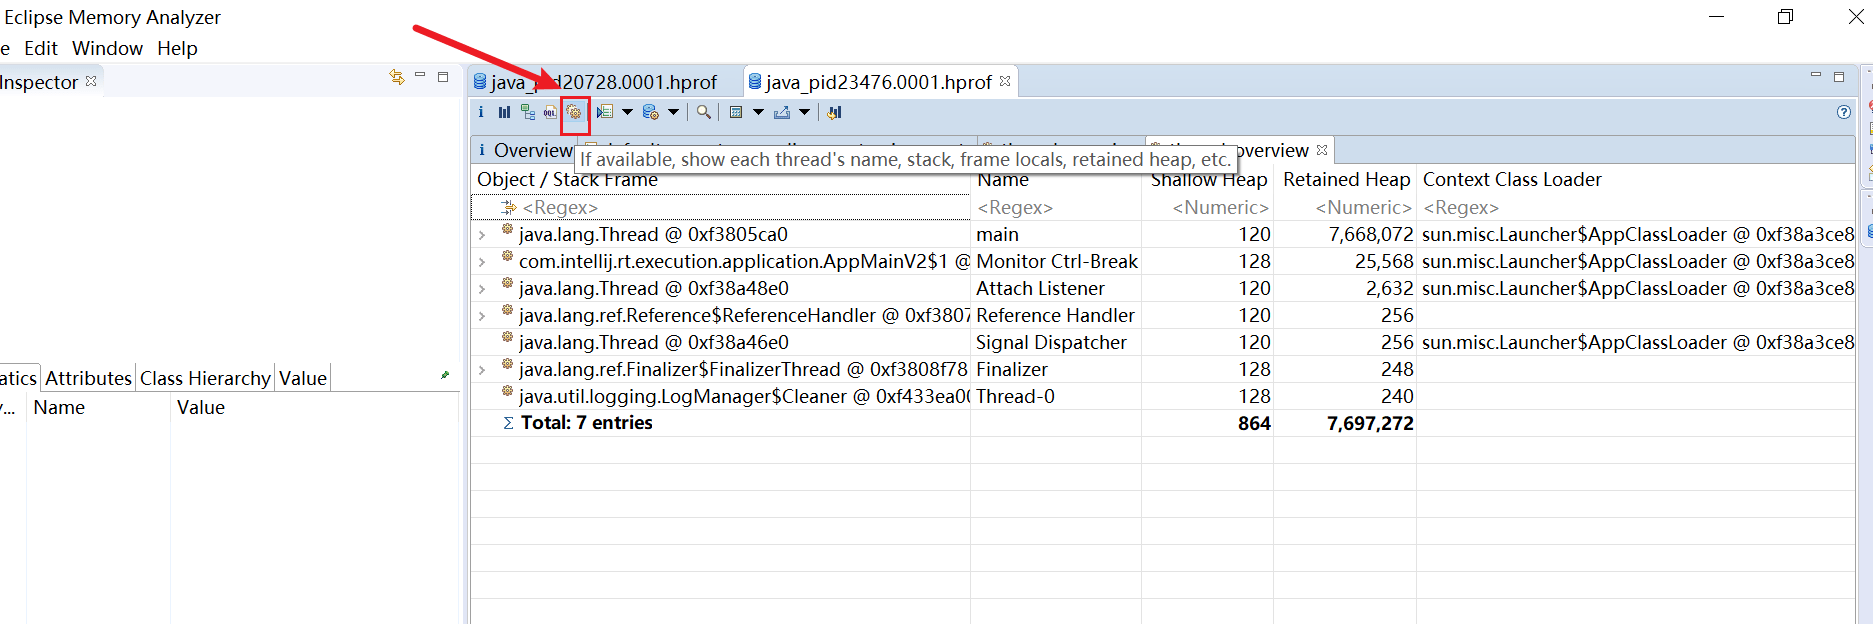
Task: Toggle the green pin icon in Inspector
Action: pyautogui.click(x=444, y=376)
